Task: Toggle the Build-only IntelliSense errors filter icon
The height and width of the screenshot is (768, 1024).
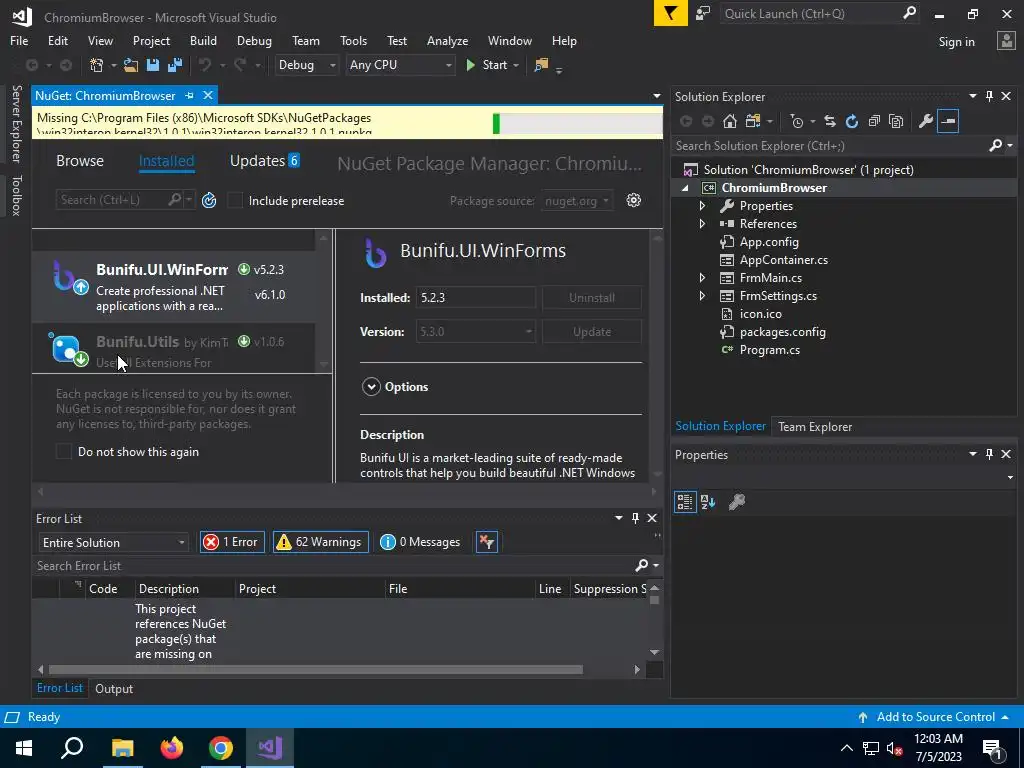Action: point(487,541)
